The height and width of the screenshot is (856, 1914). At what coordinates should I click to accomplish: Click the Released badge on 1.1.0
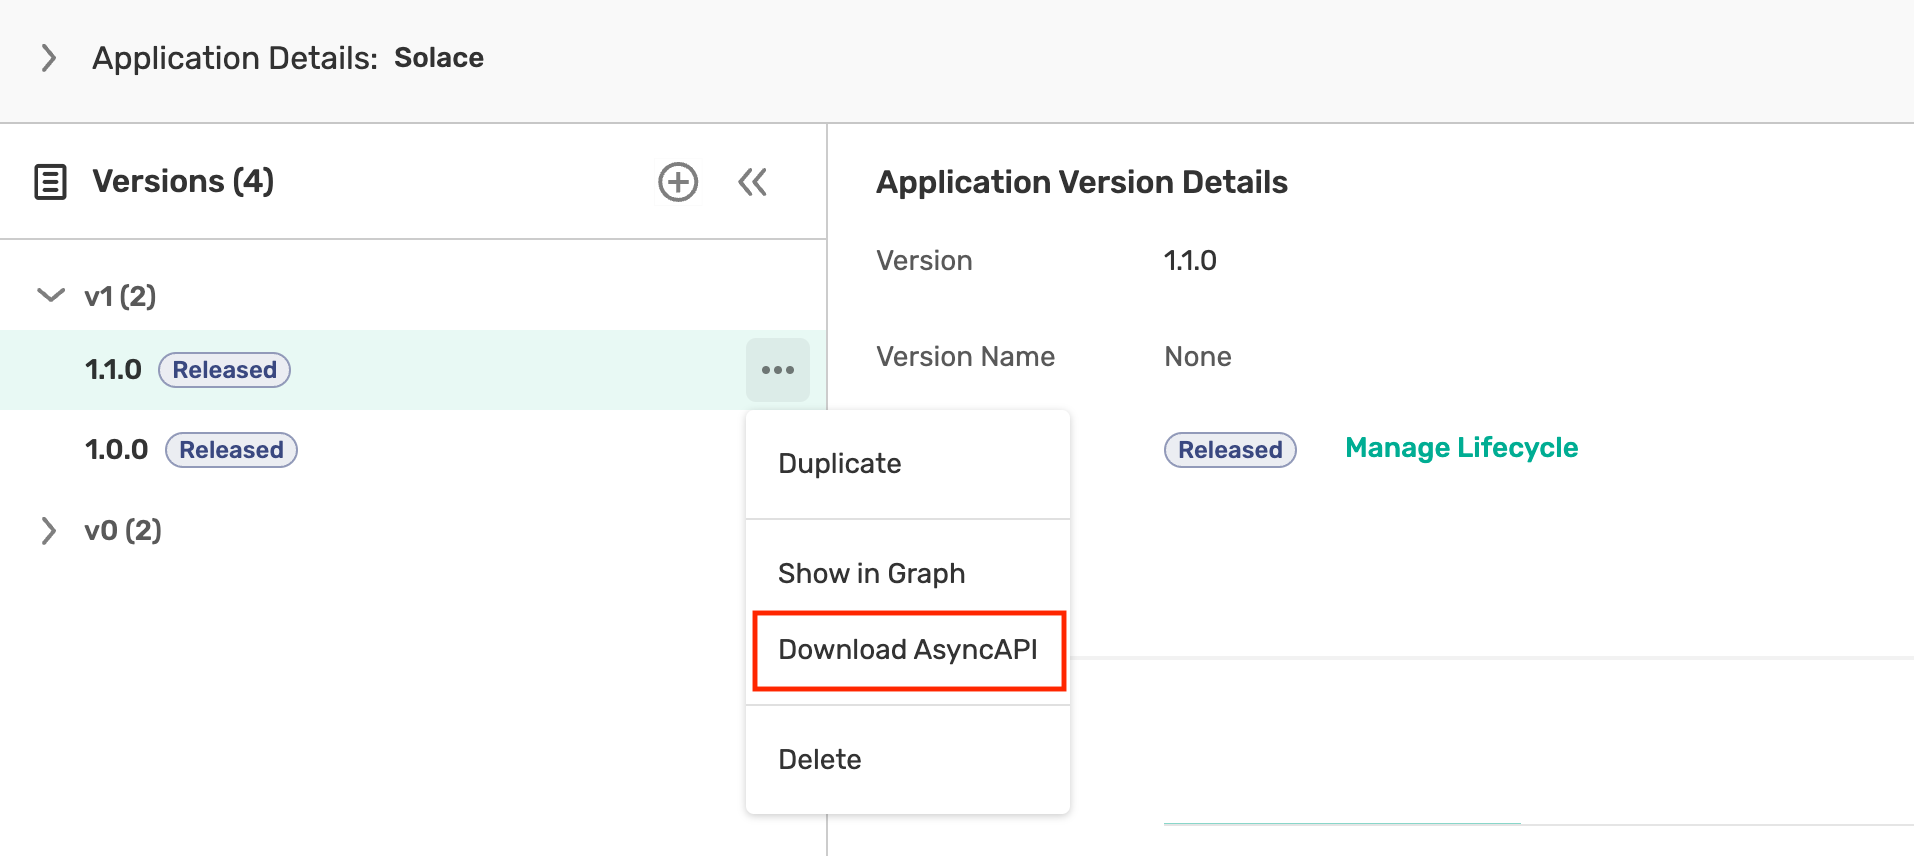224,370
